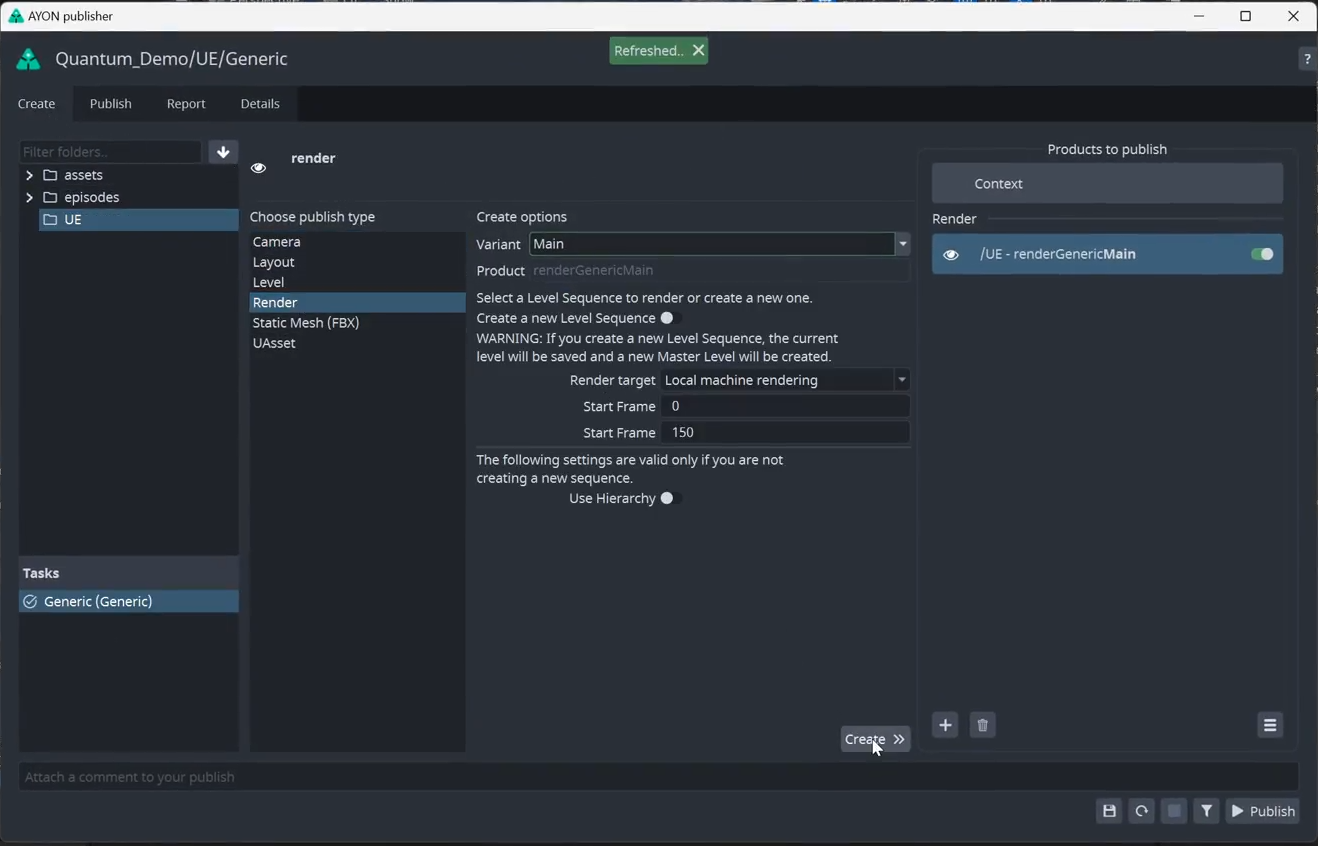The width and height of the screenshot is (1318, 846).
Task: Click the folder filter down-arrow button
Action: coord(223,152)
